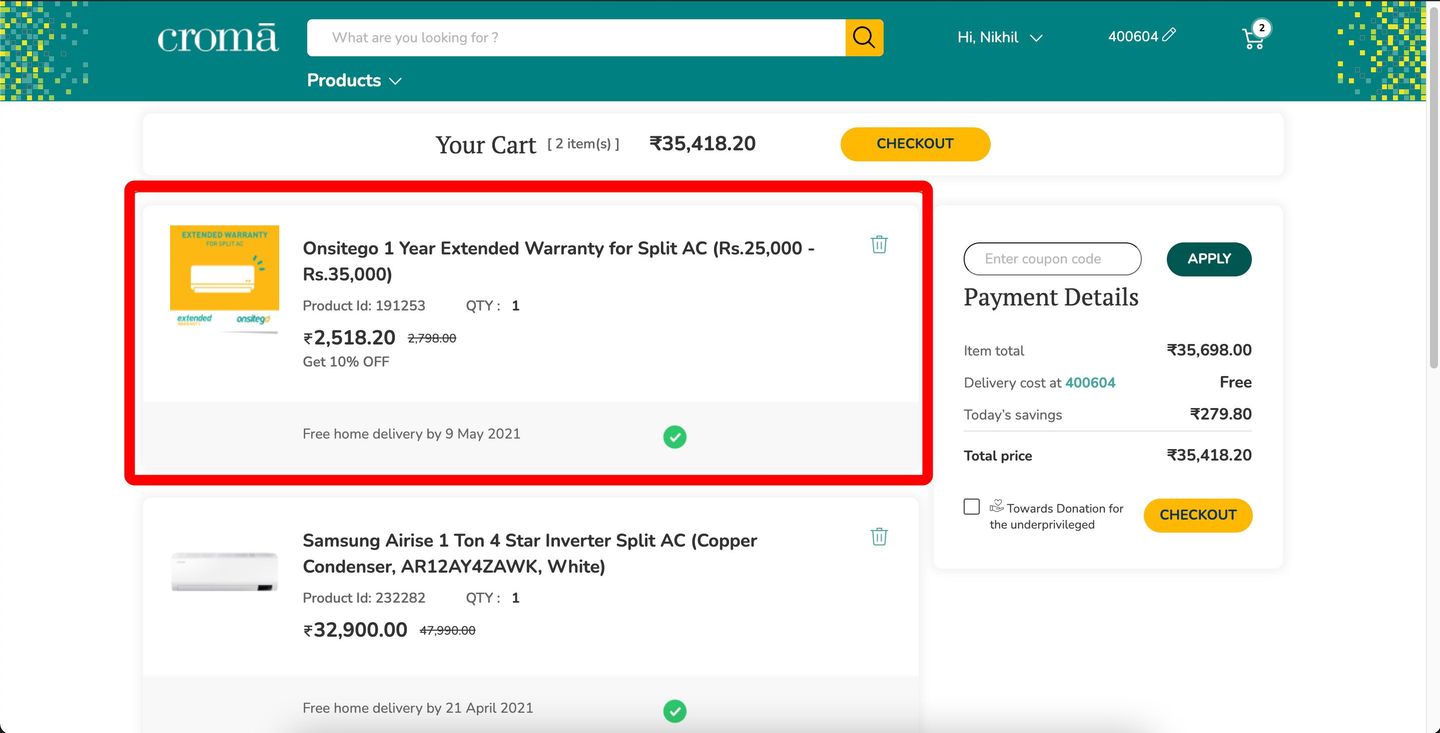Click green checkmark beside 9 May delivery
Screen dimensions: 1440x733
tap(675, 437)
